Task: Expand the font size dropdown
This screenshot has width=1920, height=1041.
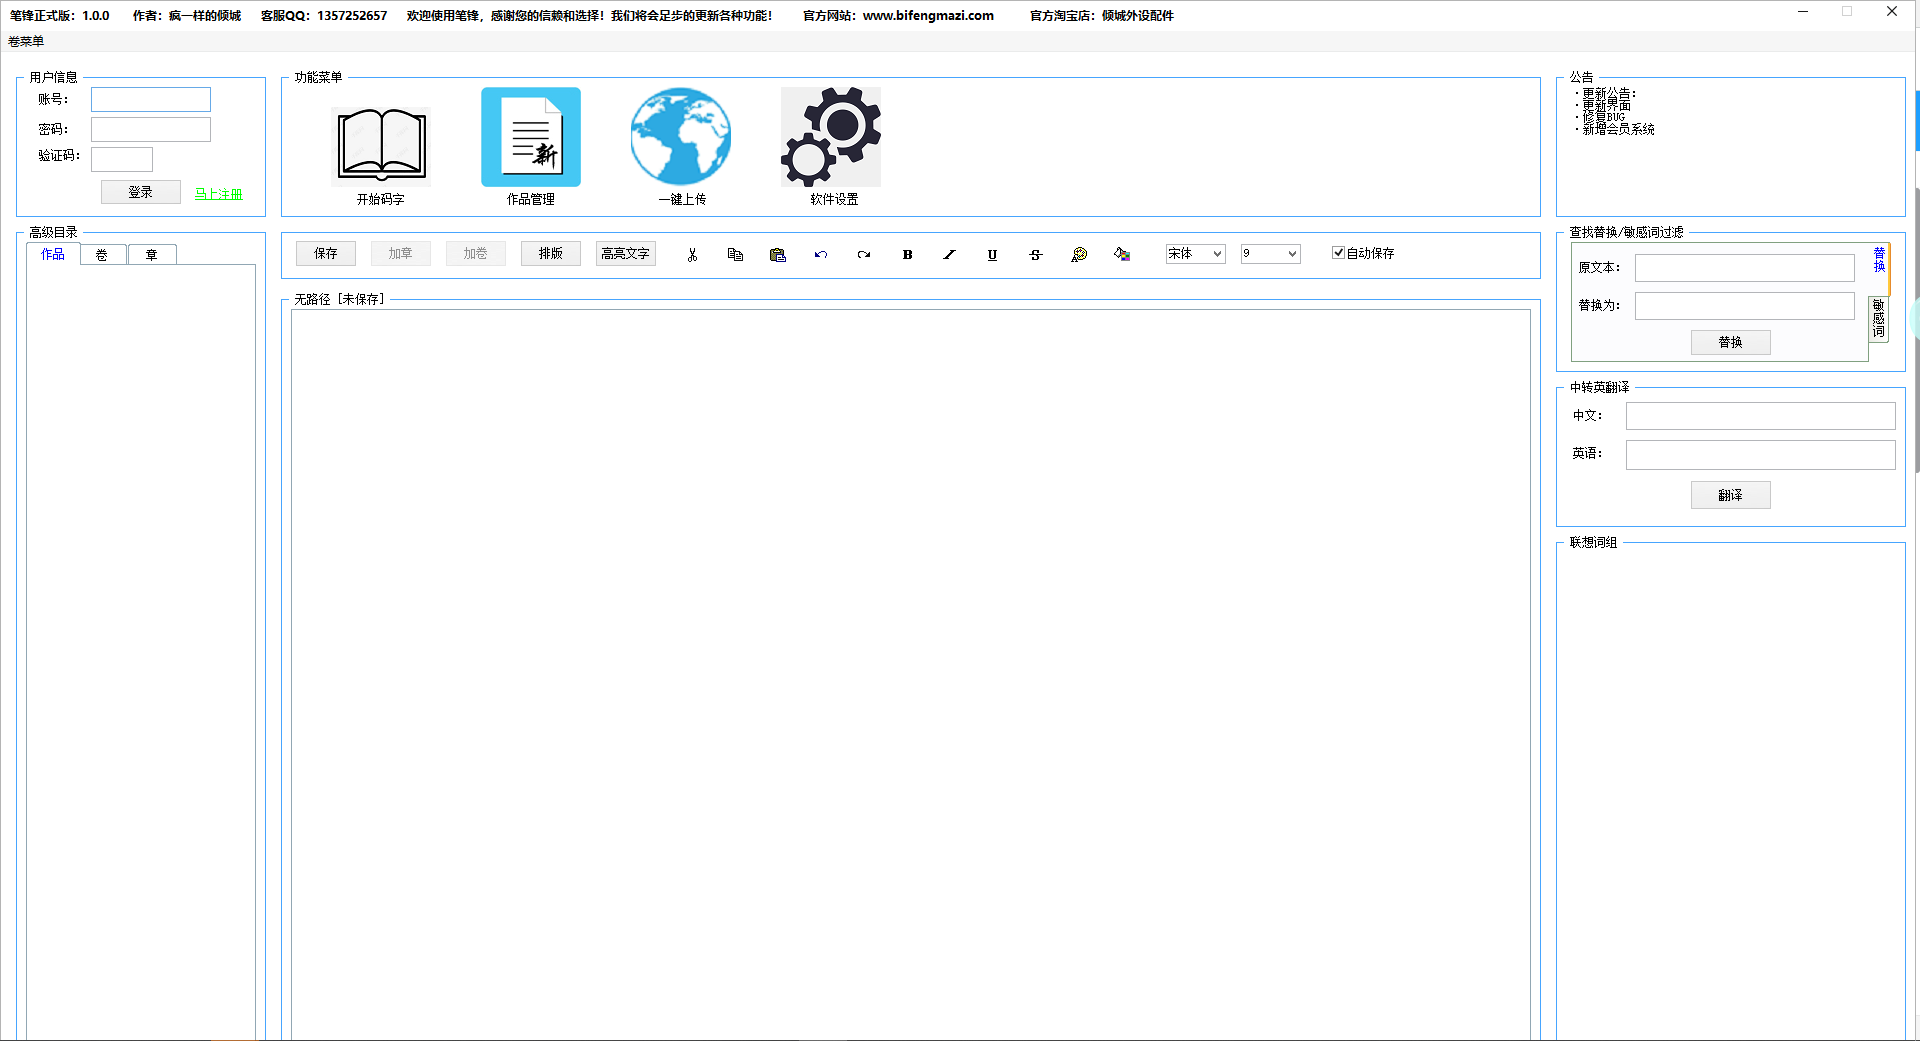Action: pos(1270,254)
